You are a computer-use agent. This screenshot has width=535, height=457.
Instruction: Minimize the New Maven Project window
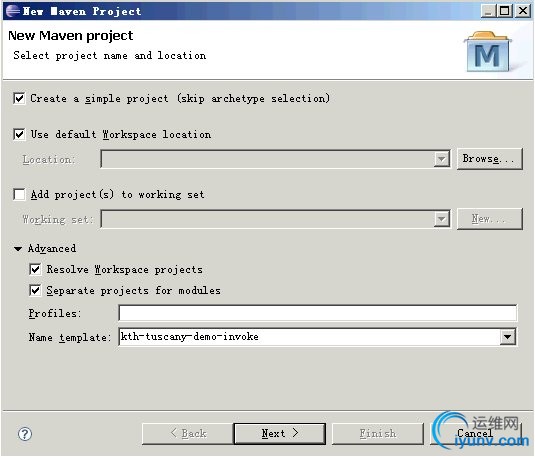tap(488, 11)
